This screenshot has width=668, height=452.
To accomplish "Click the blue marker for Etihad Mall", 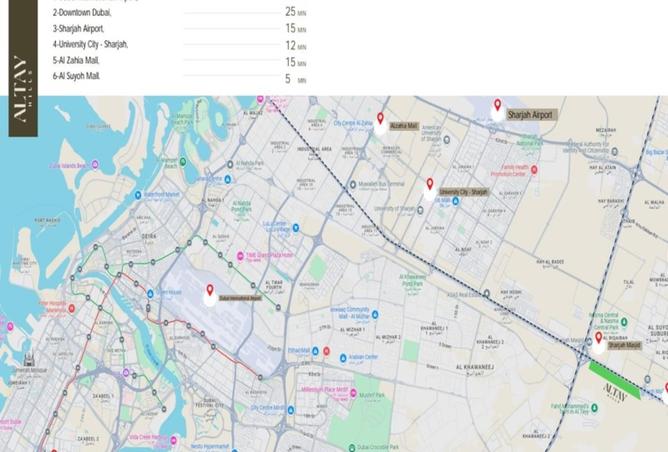I will pyautogui.click(x=315, y=351).
